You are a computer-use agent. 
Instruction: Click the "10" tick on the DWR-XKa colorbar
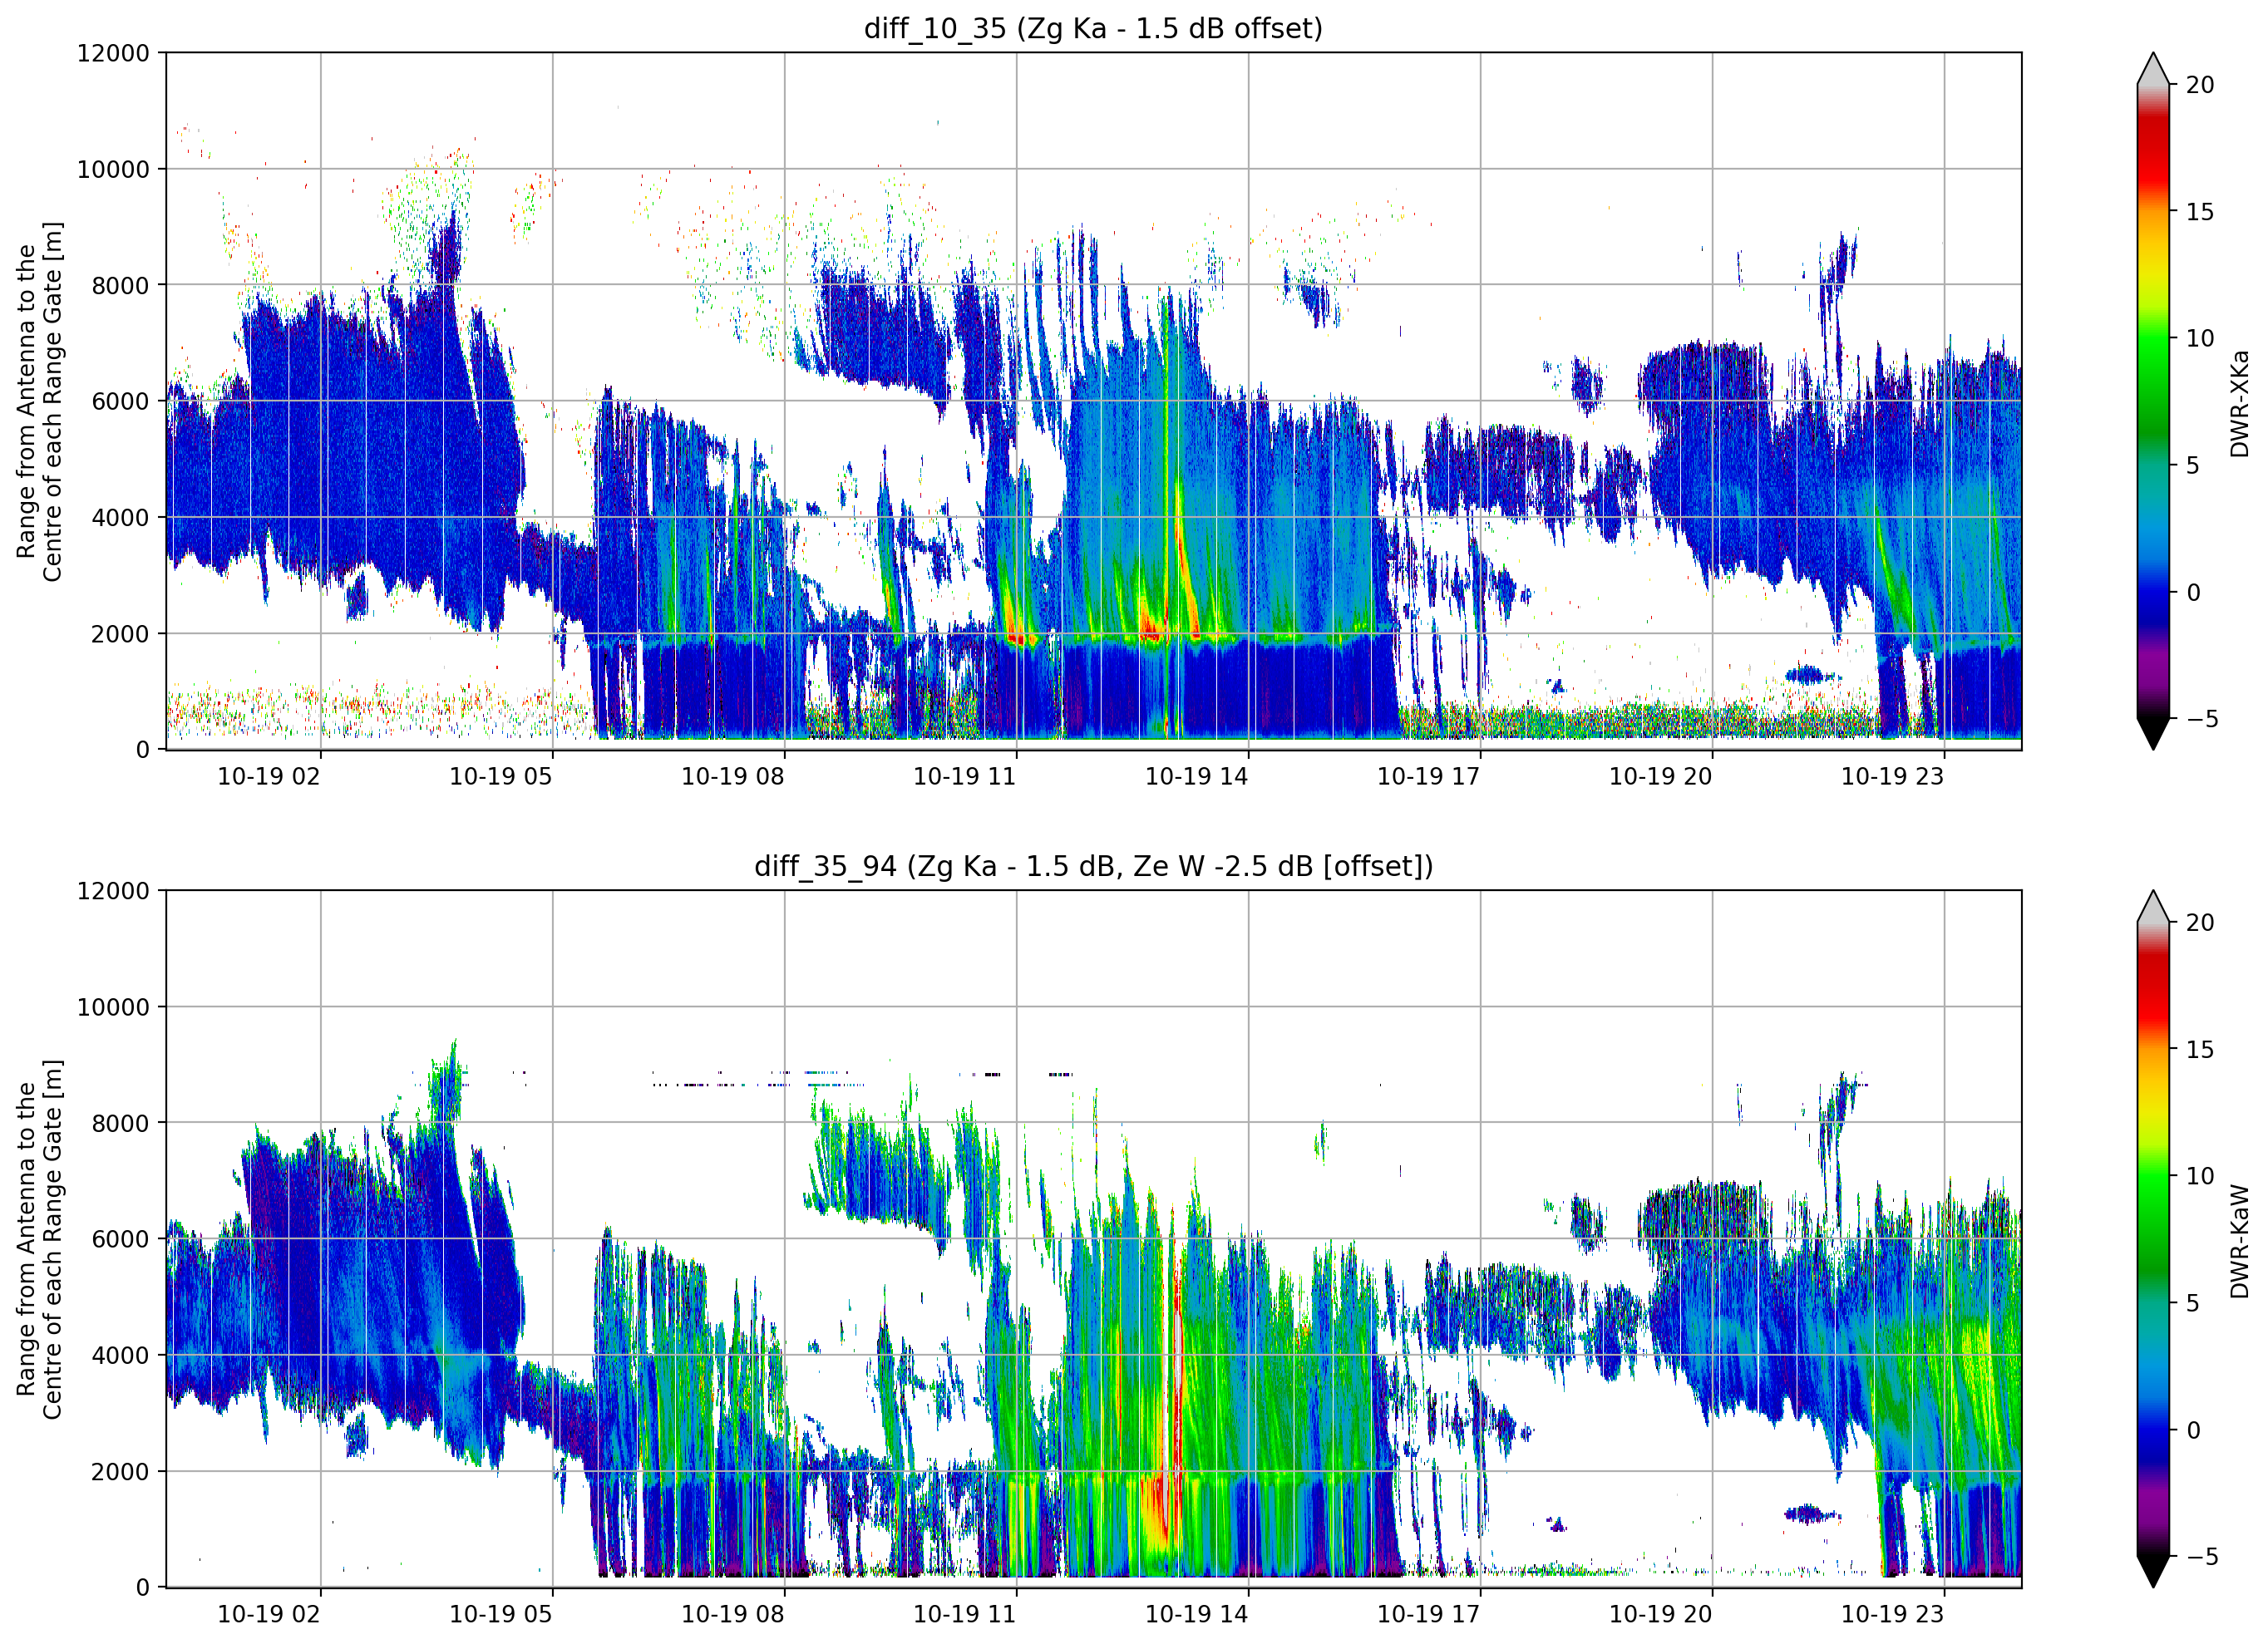click(2200, 338)
